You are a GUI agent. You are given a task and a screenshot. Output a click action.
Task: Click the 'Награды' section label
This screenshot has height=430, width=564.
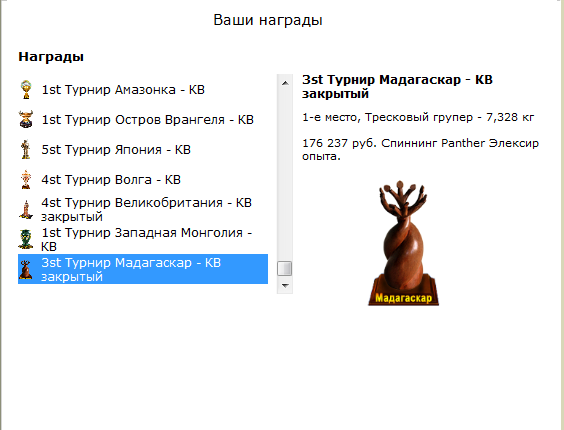click(51, 56)
